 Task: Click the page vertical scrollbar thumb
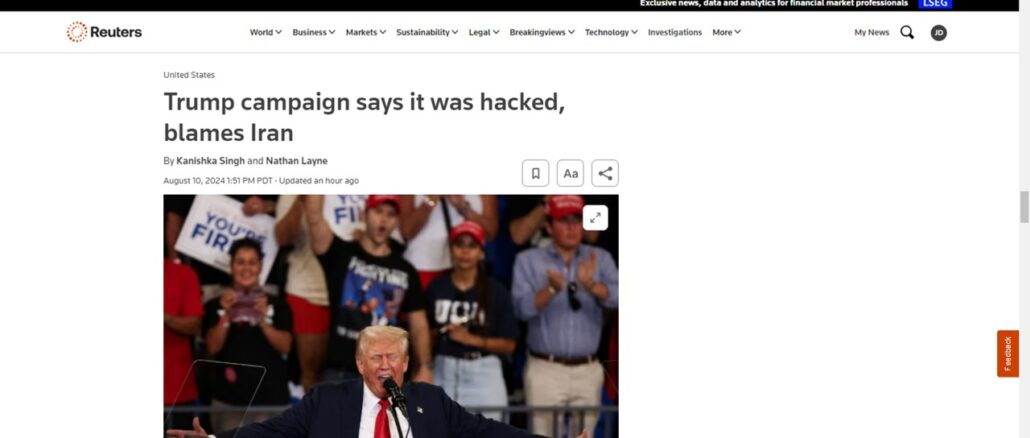1023,207
